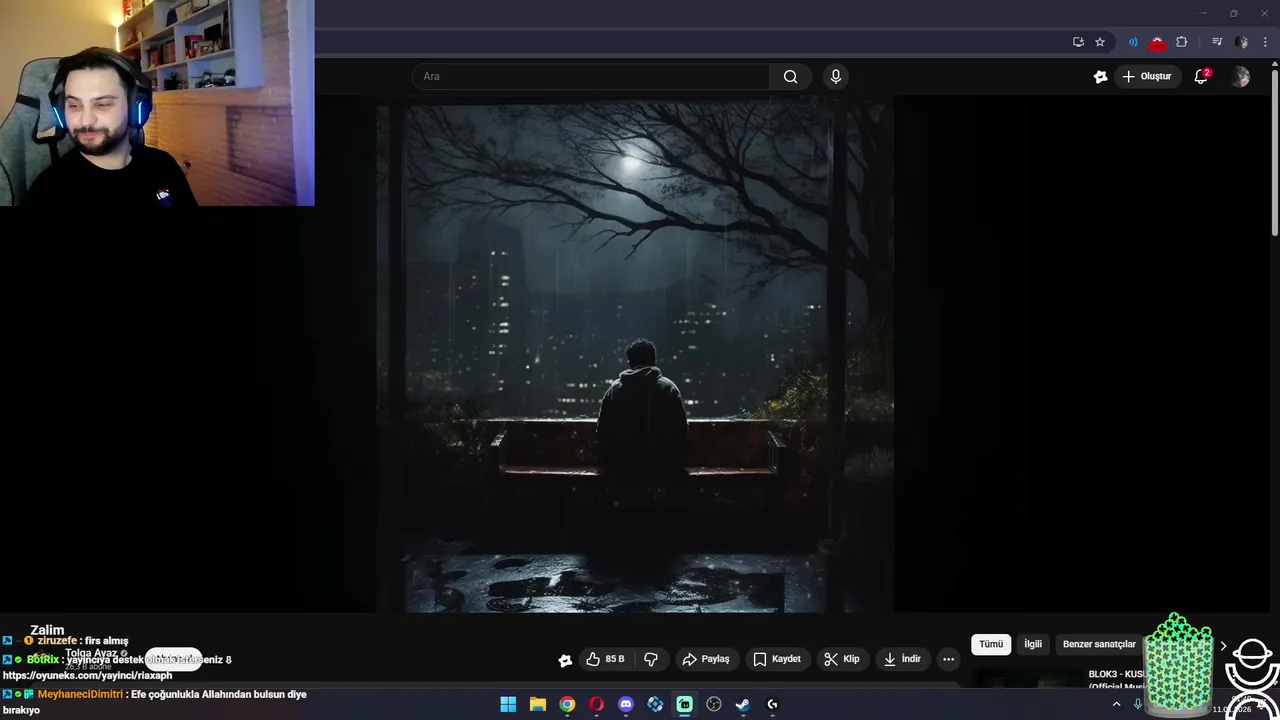Click the oyuneks.com/yayinci/riaxaph link
The height and width of the screenshot is (720, 1280).
(88, 676)
